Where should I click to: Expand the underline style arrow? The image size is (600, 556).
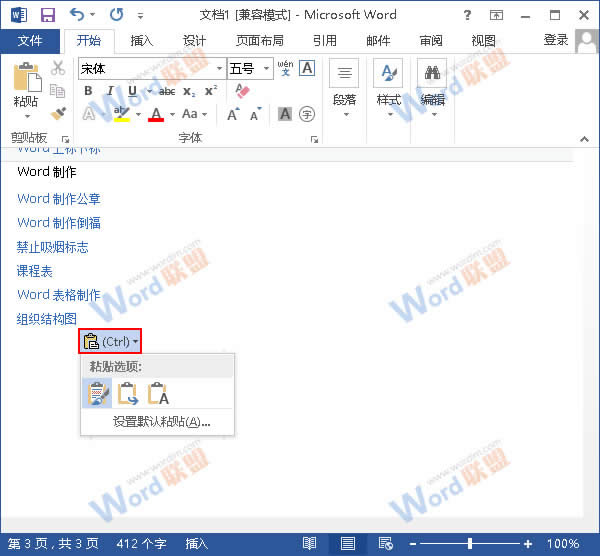[150, 91]
